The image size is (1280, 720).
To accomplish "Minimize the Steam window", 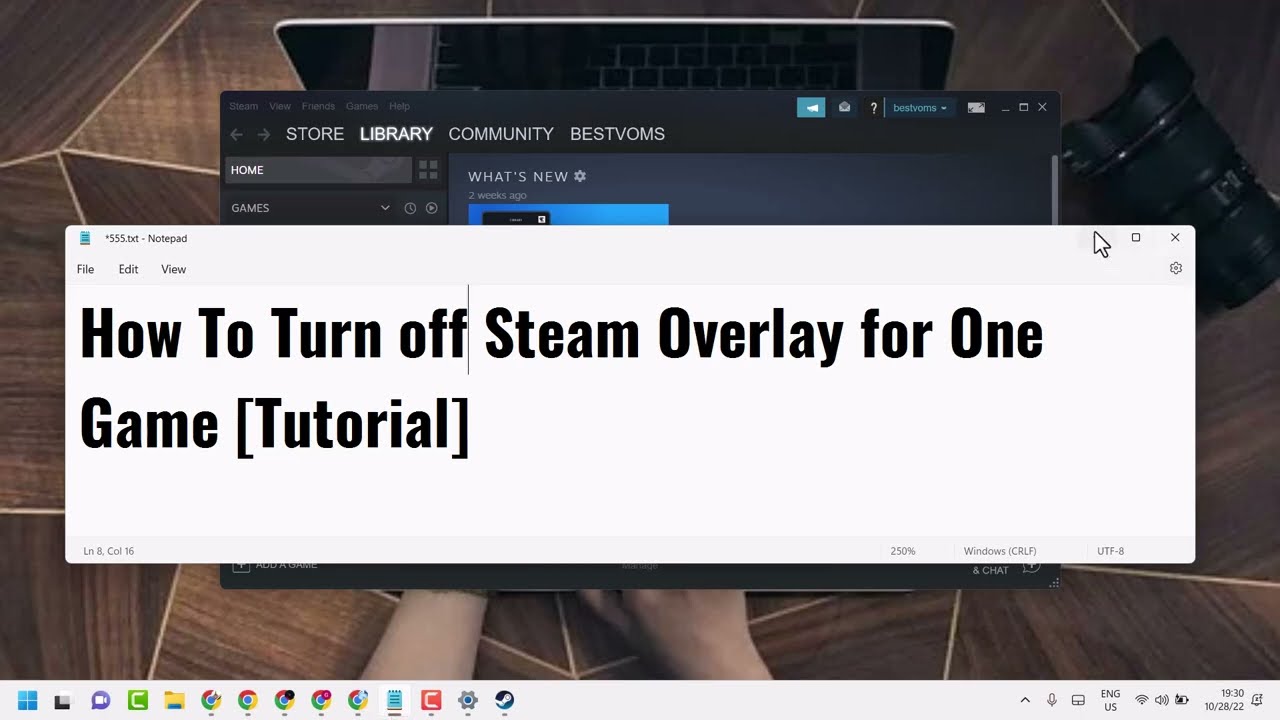I will (x=1005, y=107).
